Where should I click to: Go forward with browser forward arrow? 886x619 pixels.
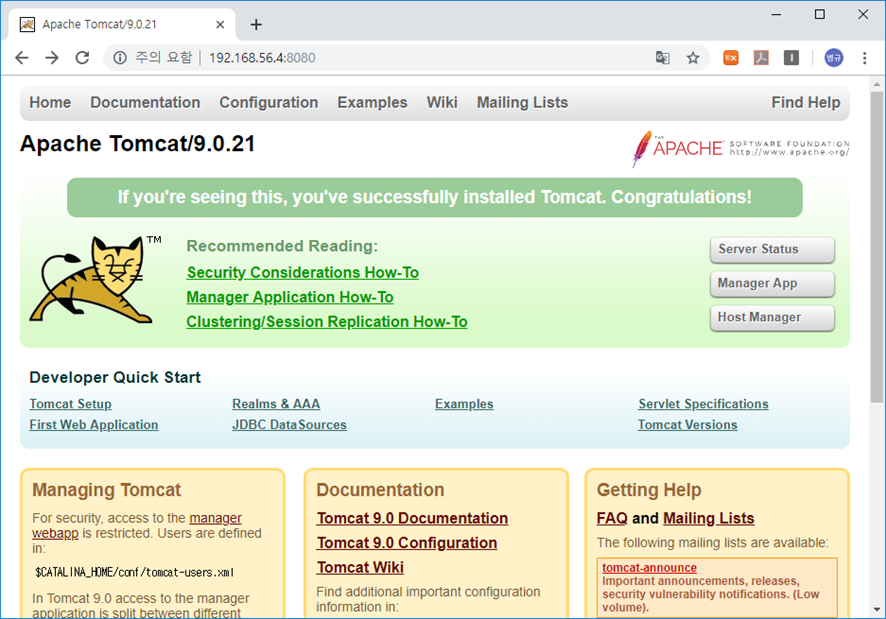click(x=52, y=58)
